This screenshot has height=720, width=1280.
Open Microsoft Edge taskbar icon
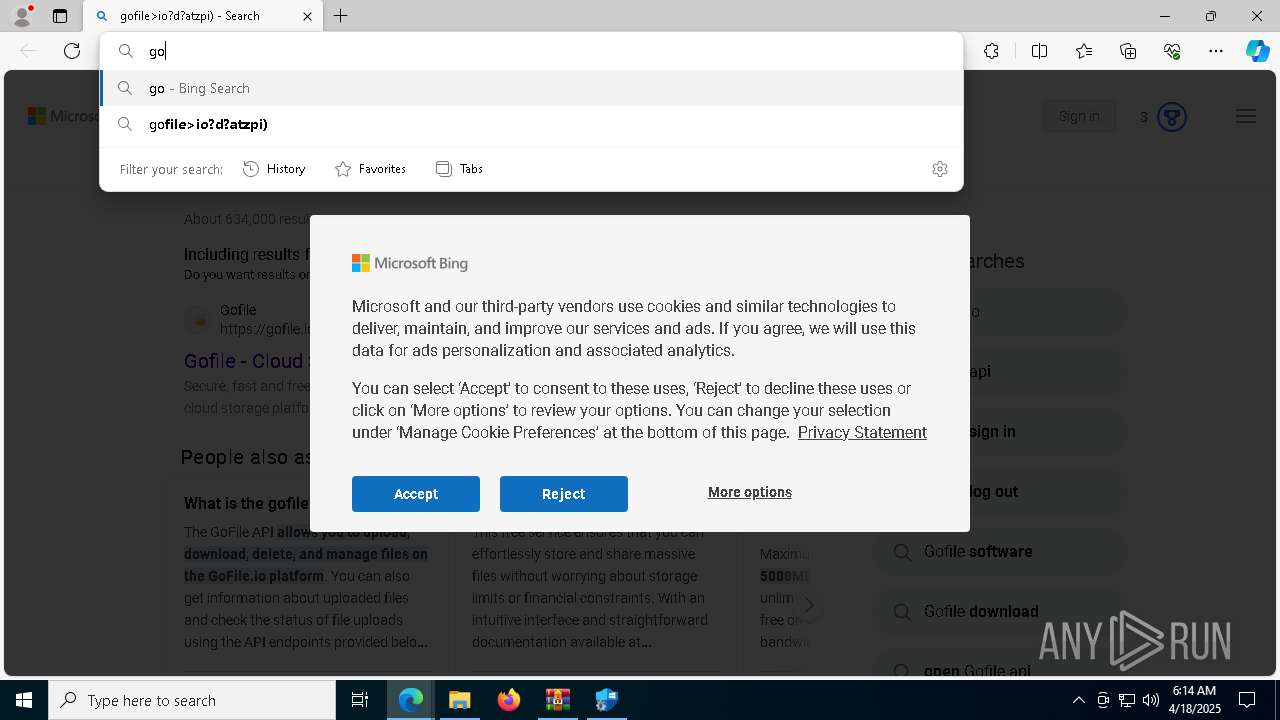411,700
